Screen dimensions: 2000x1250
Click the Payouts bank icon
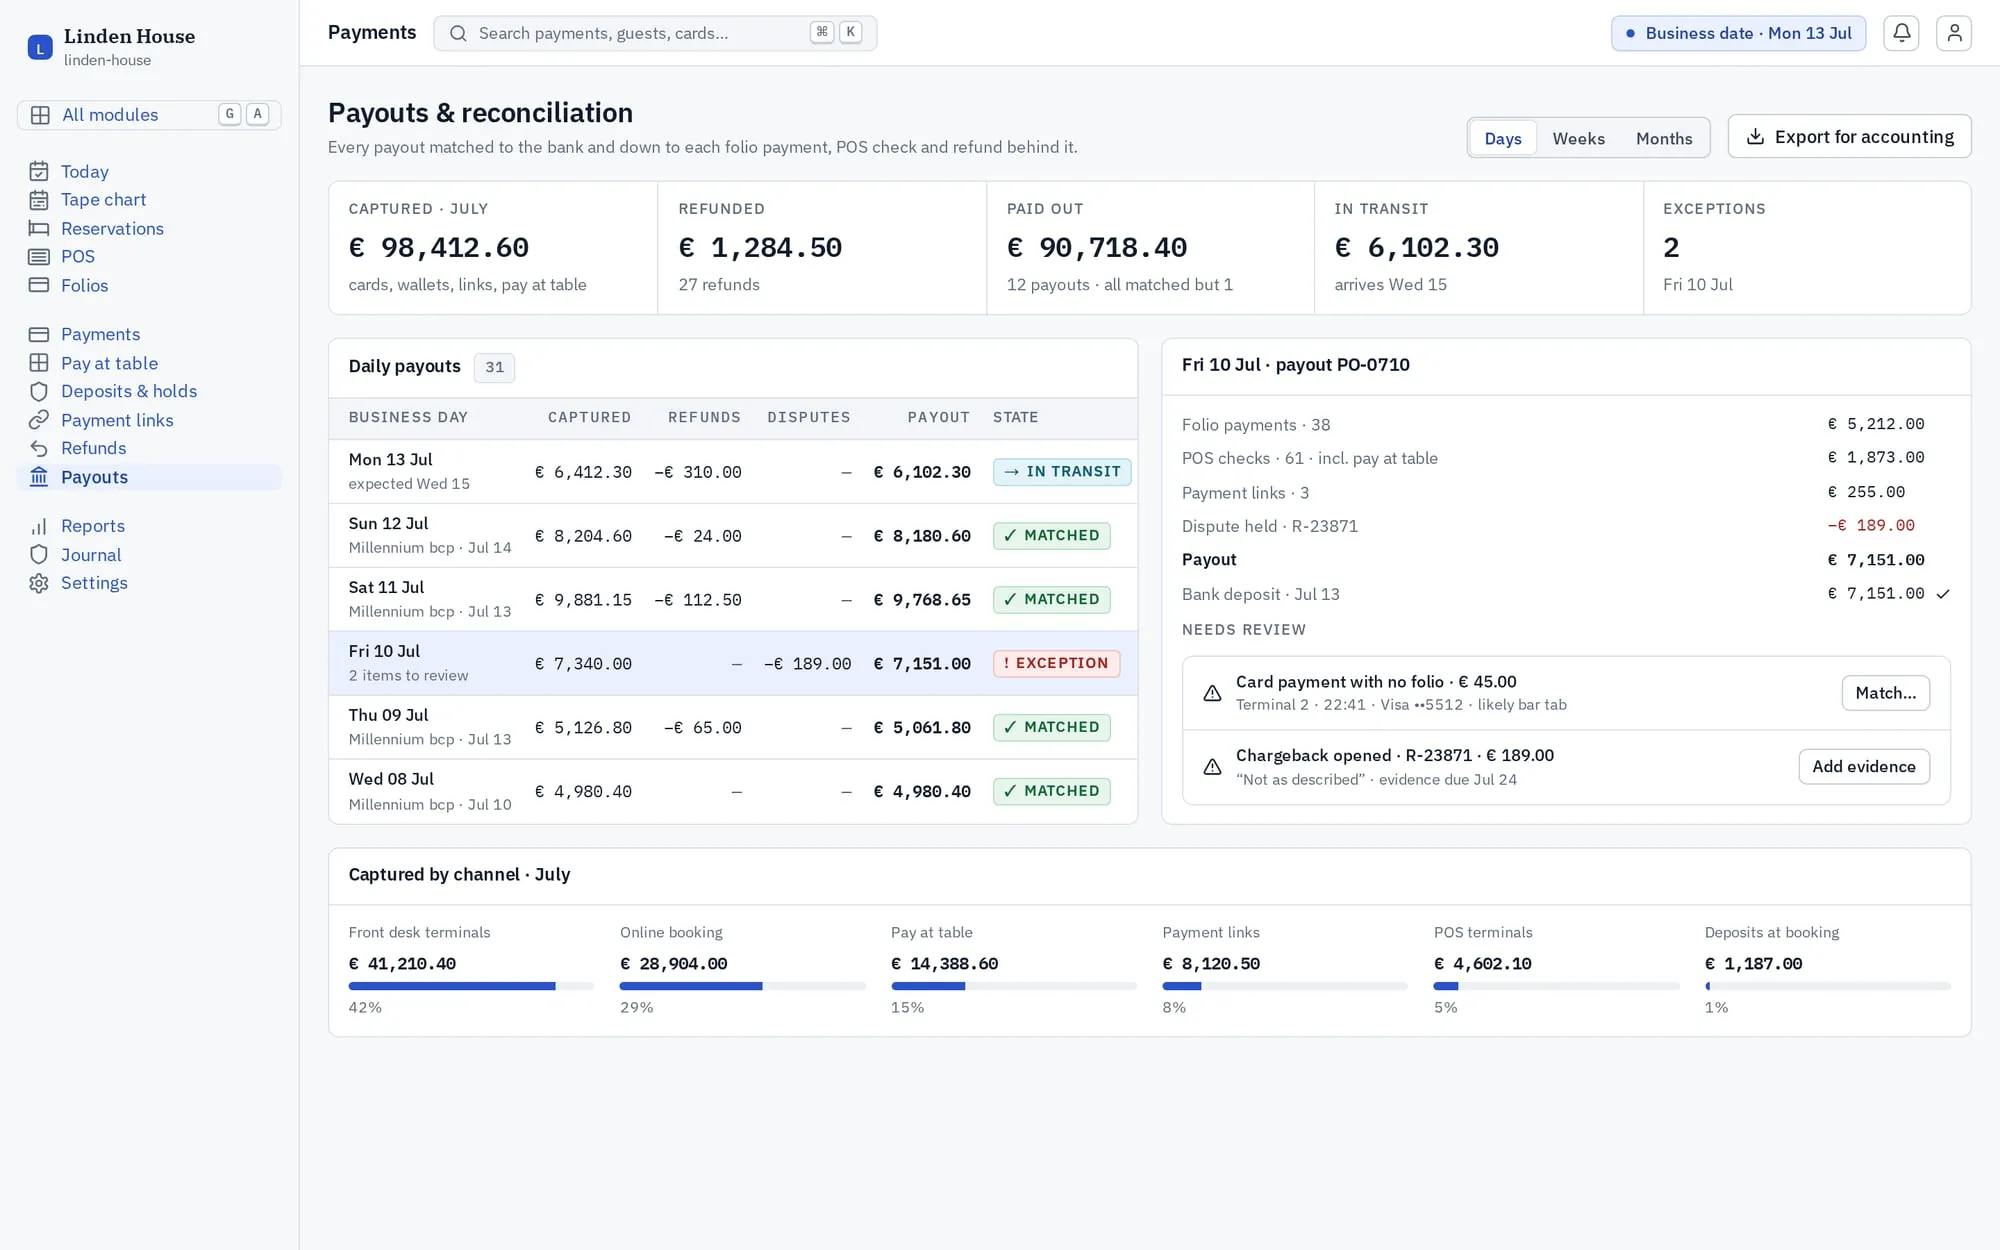click(x=39, y=477)
